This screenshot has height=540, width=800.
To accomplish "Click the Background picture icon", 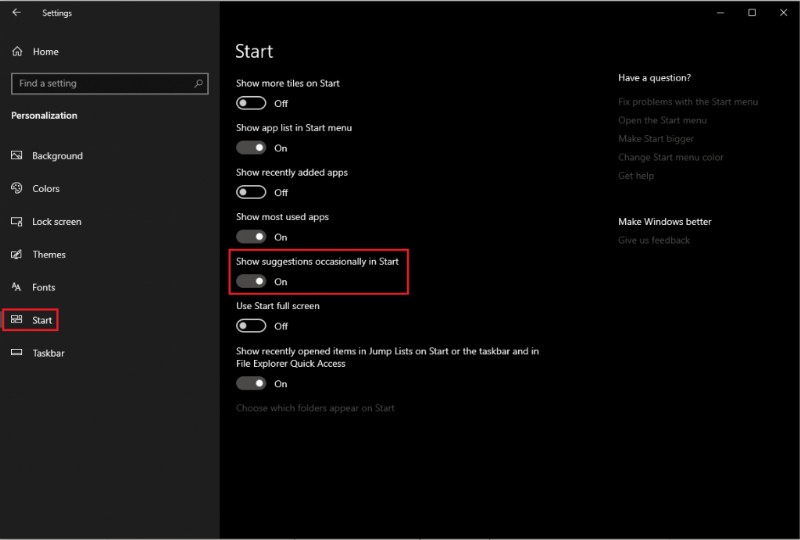I will [x=17, y=155].
